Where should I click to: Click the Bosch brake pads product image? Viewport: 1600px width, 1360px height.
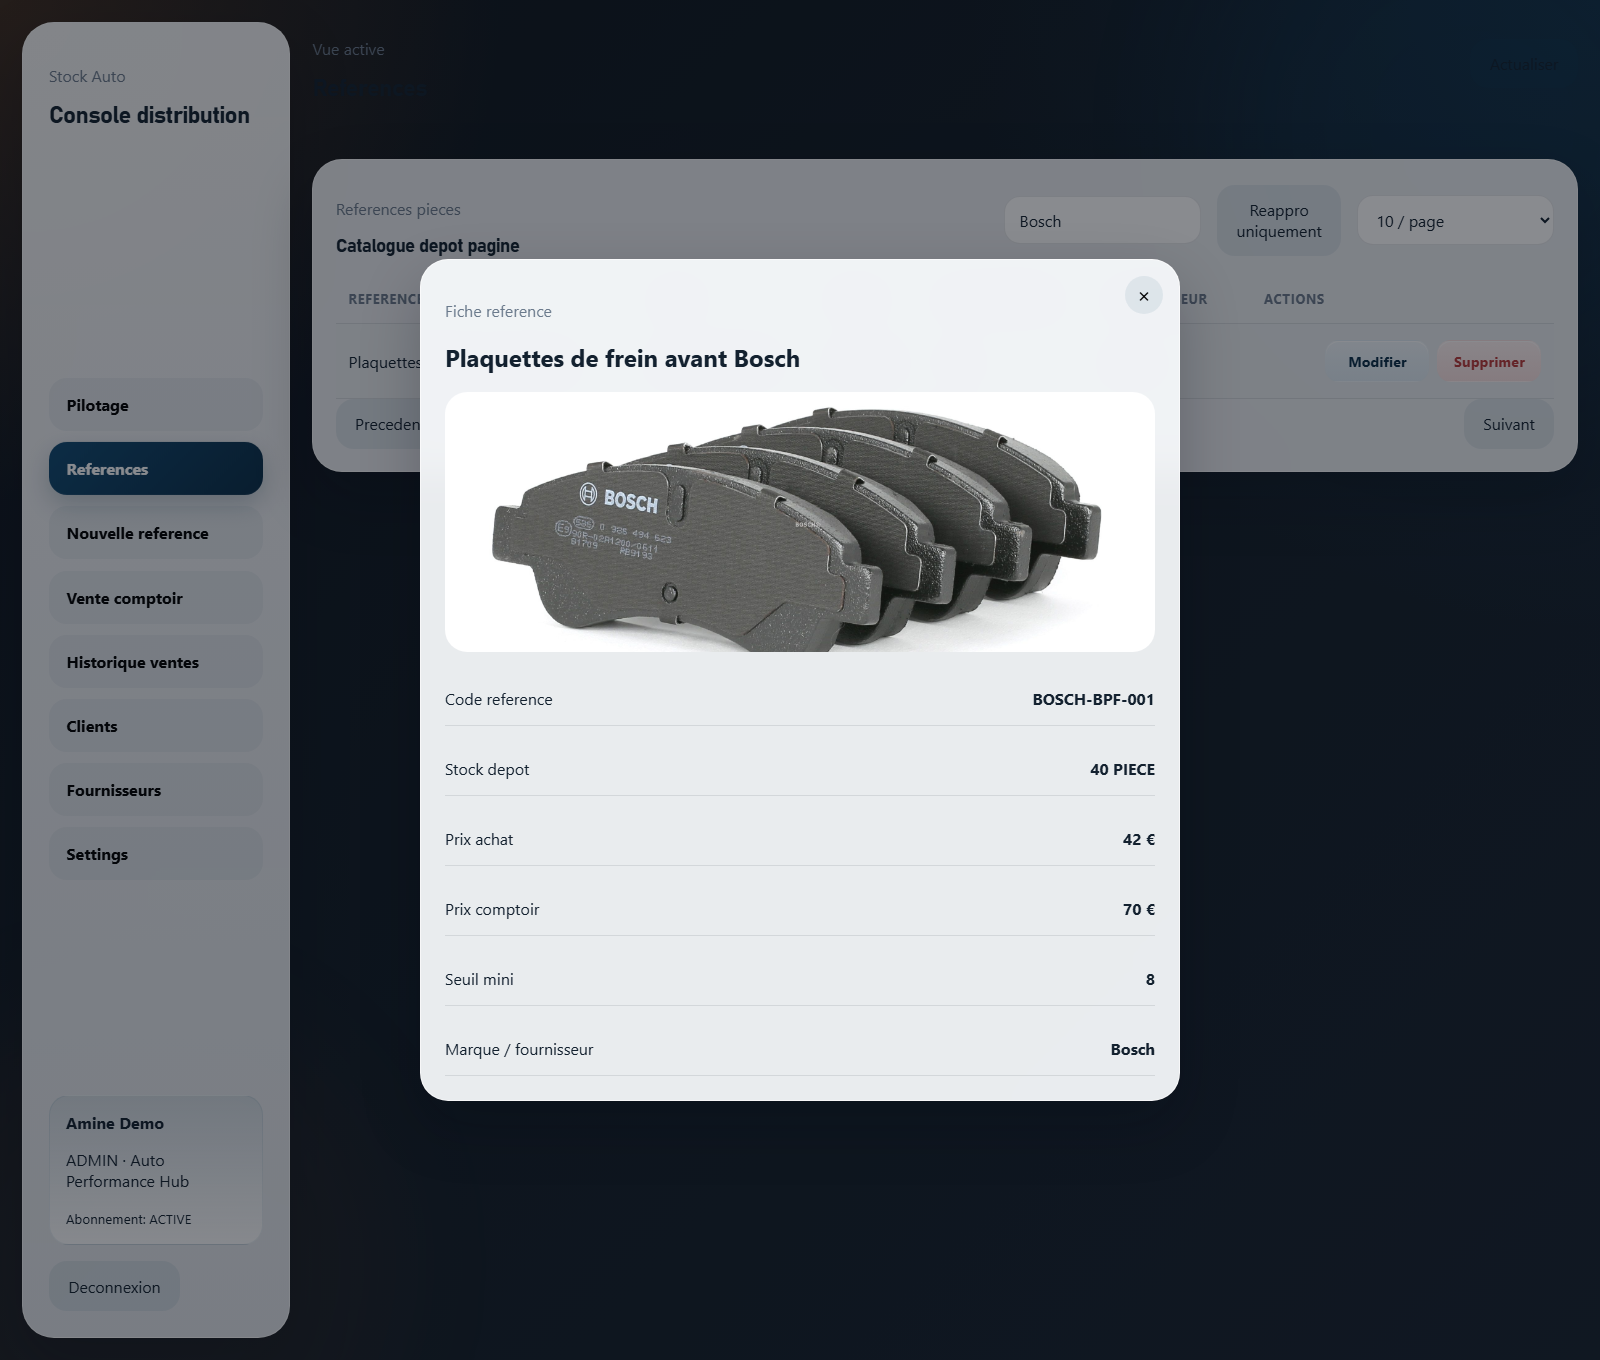[799, 522]
